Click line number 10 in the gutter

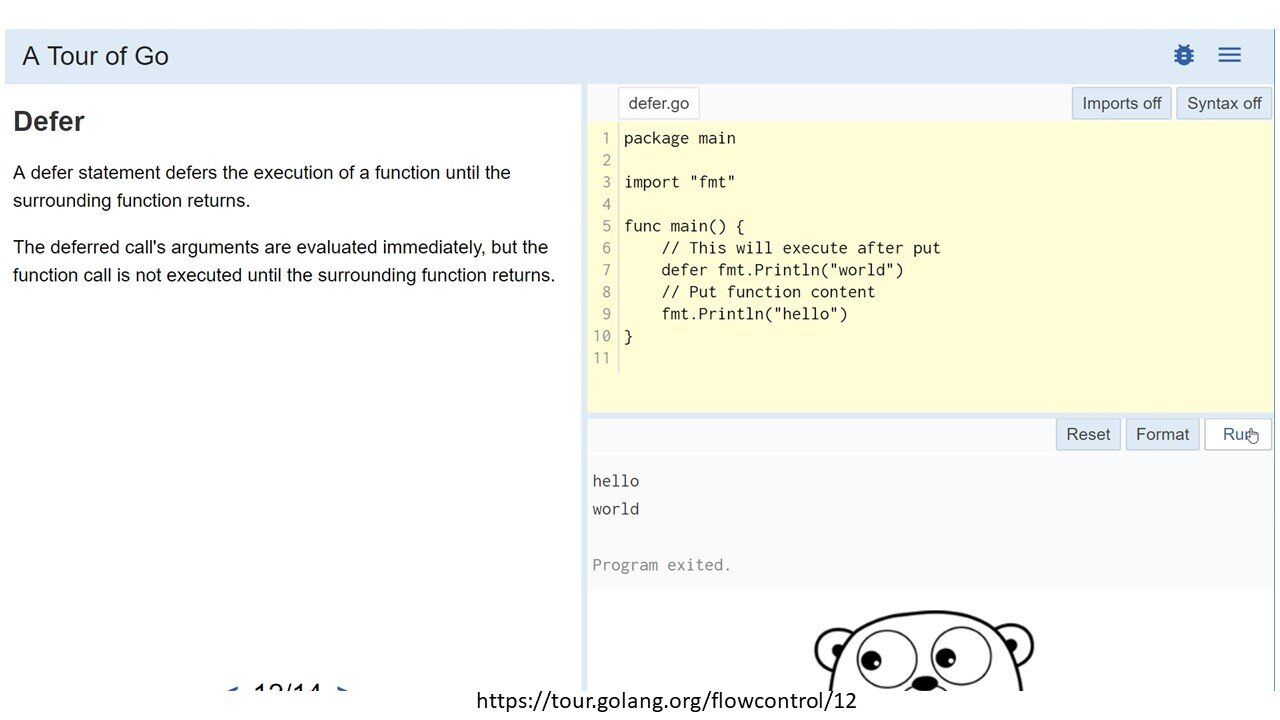coord(601,336)
